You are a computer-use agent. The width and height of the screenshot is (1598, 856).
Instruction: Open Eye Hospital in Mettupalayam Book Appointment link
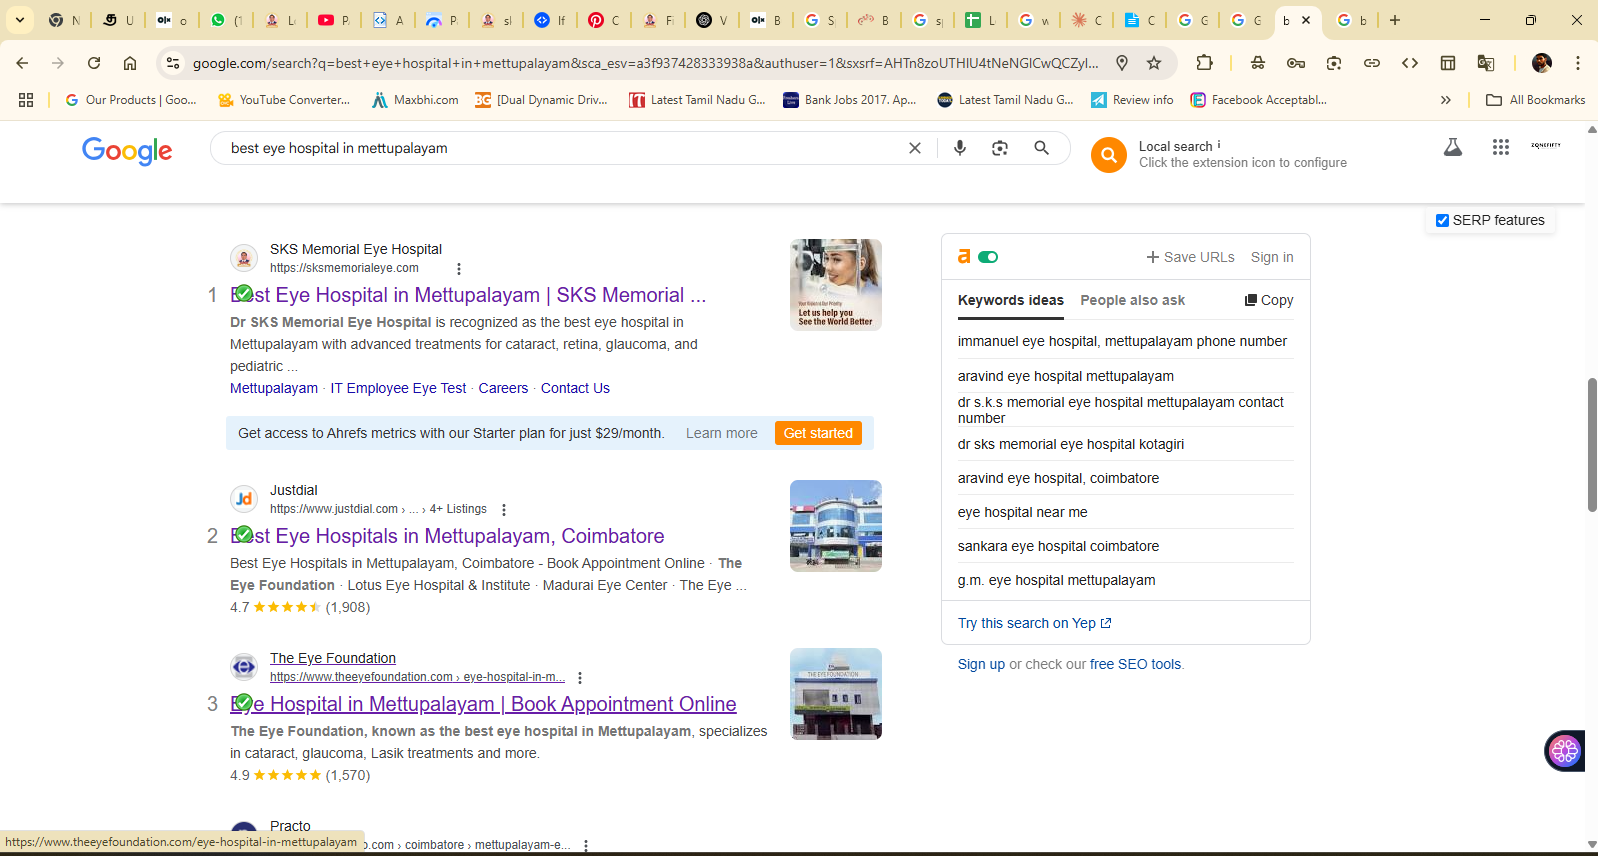[x=483, y=704]
